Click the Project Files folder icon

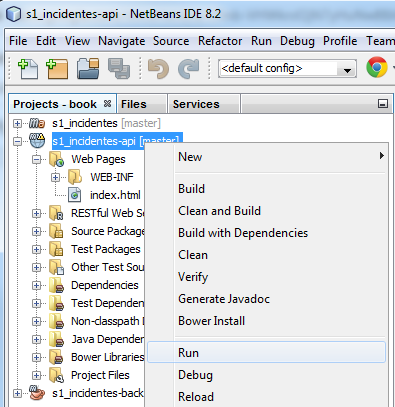click(x=56, y=375)
